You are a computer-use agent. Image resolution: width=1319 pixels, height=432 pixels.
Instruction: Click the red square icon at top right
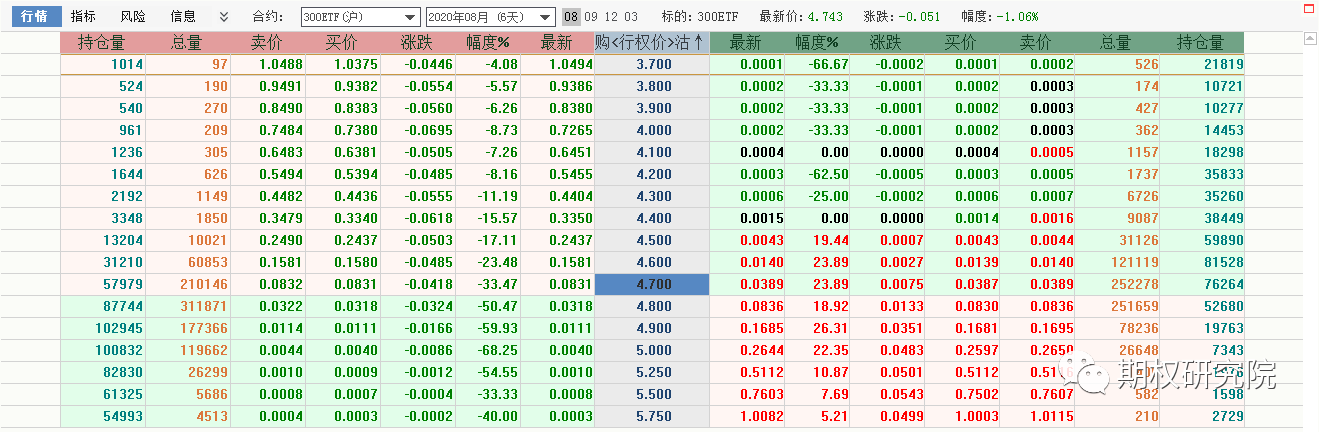click(x=1308, y=8)
